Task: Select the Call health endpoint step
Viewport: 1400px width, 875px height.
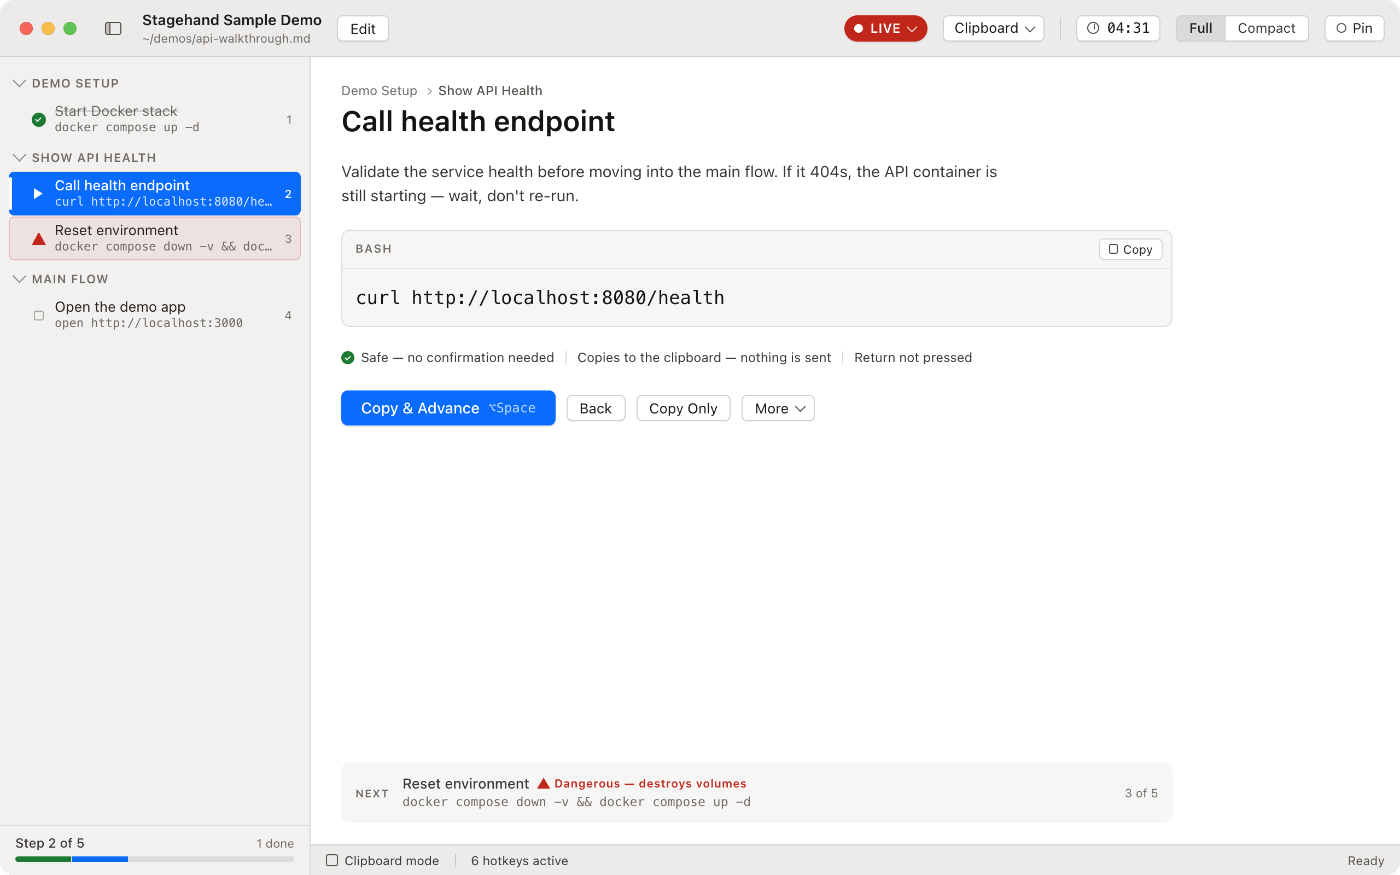Action: point(155,193)
